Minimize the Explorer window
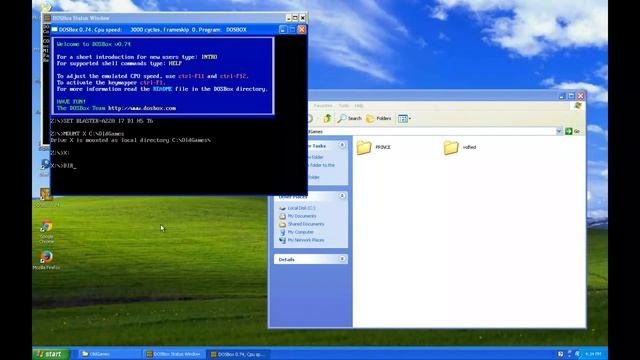The image size is (640, 360). tap(562, 96)
